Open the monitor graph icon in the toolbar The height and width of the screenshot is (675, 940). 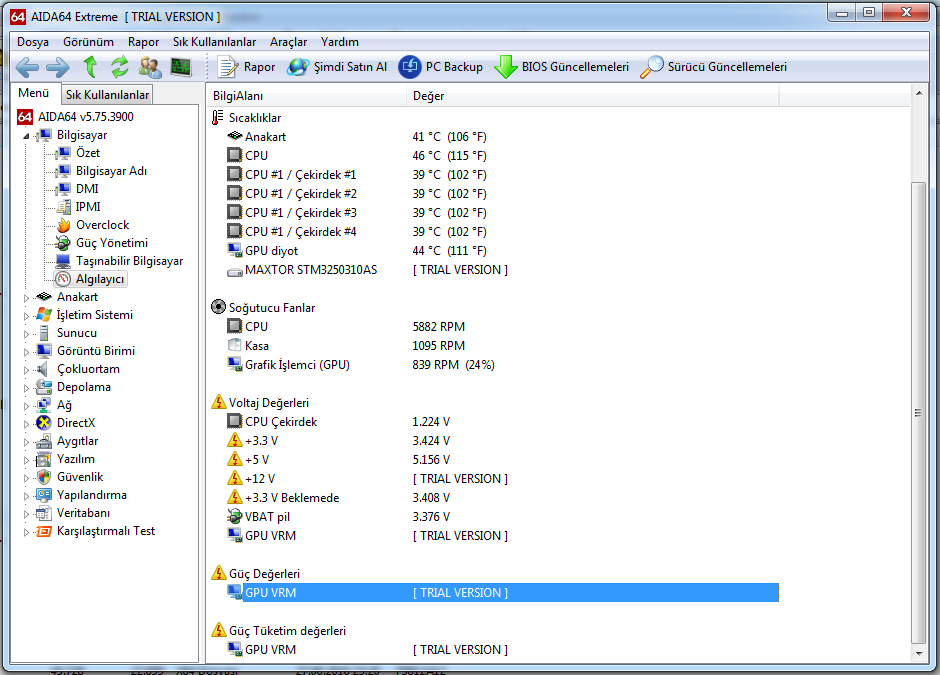(181, 67)
